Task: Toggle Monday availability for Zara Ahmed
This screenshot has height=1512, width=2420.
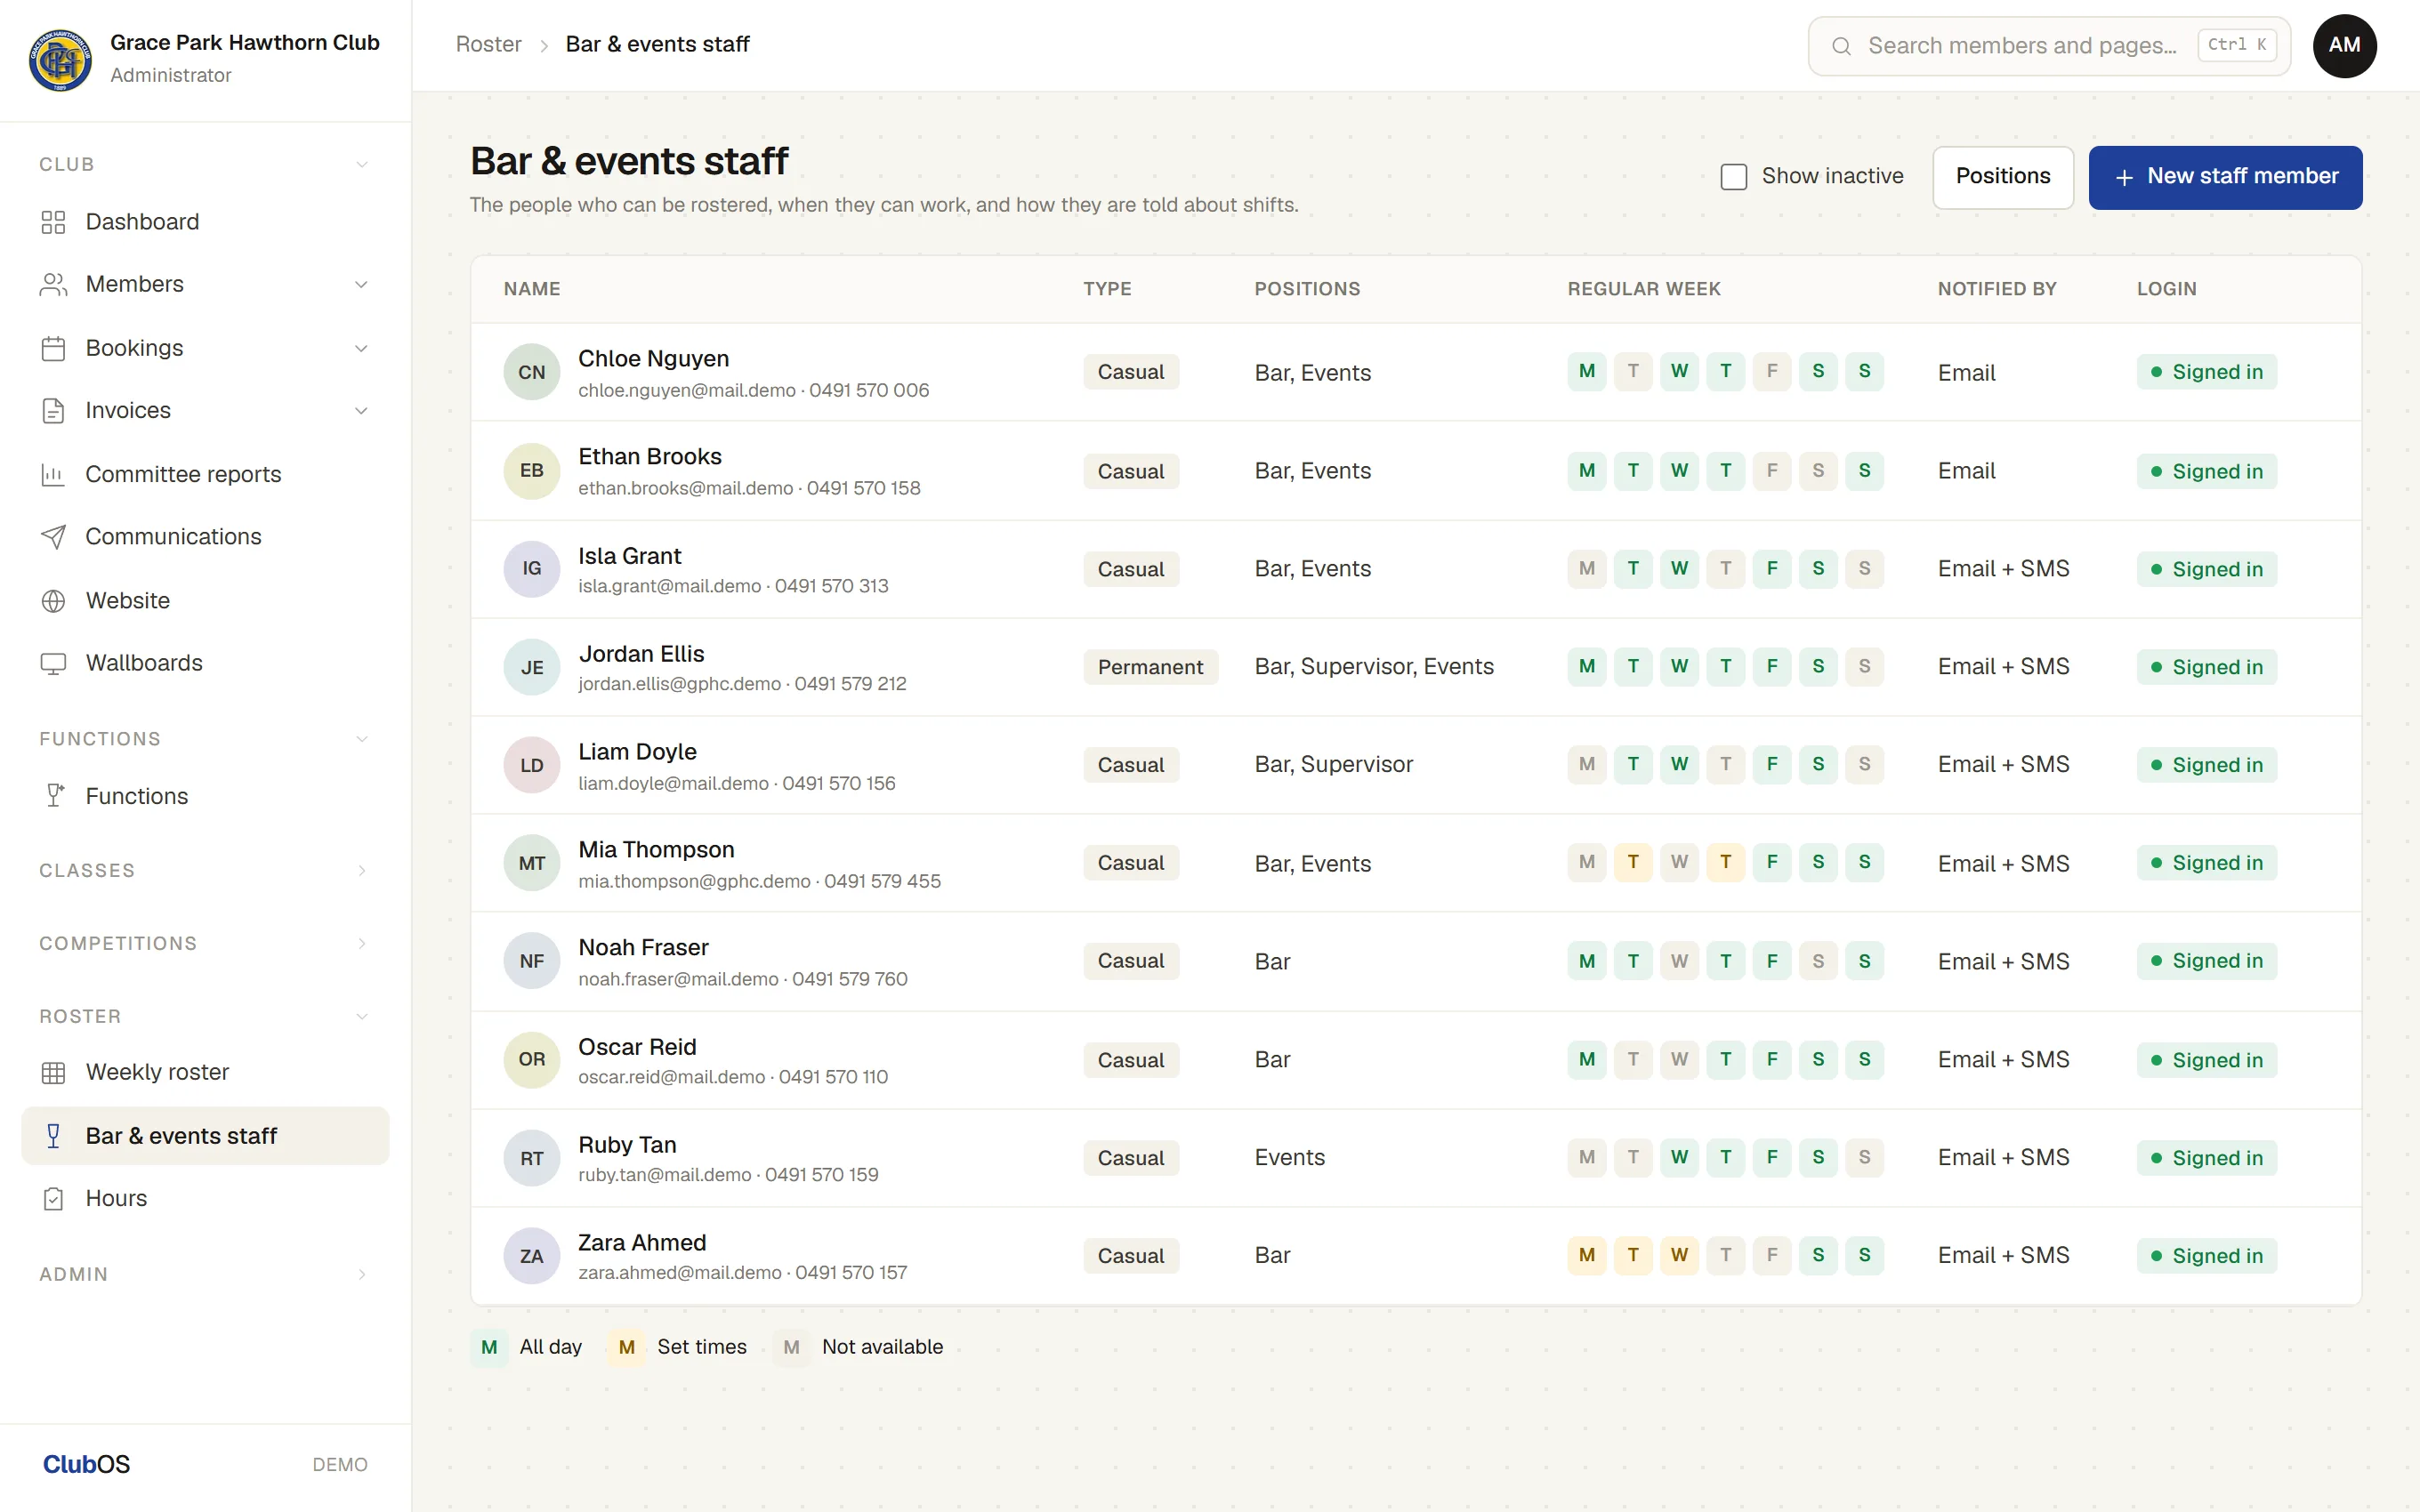Action: click(x=1587, y=1255)
